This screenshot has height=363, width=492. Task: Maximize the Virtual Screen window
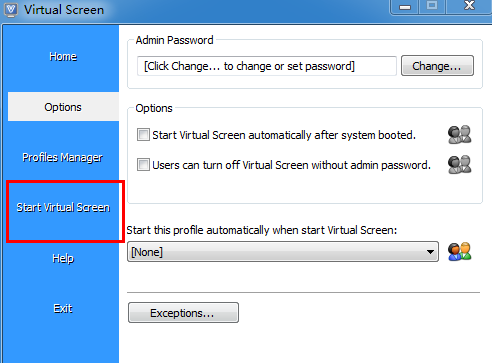coord(432,6)
